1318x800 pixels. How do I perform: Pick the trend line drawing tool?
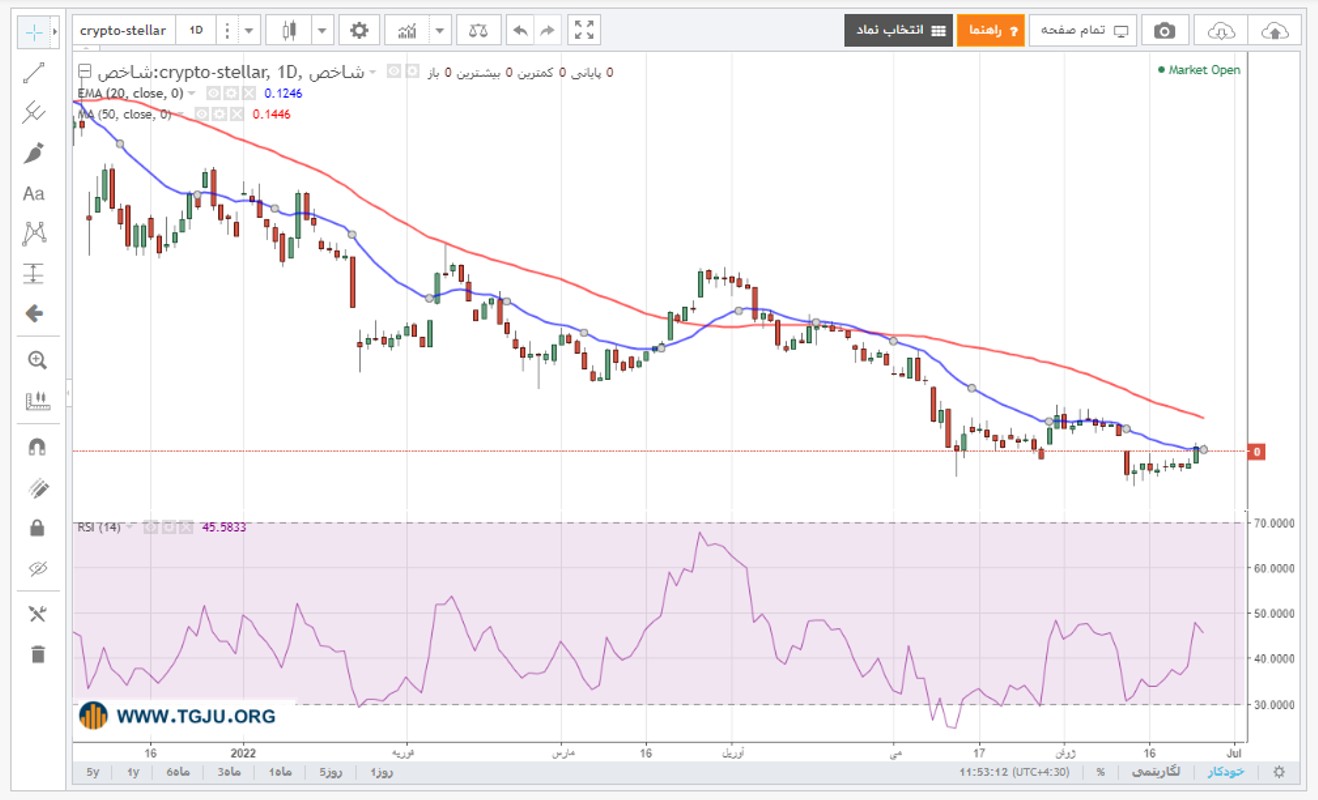34,72
